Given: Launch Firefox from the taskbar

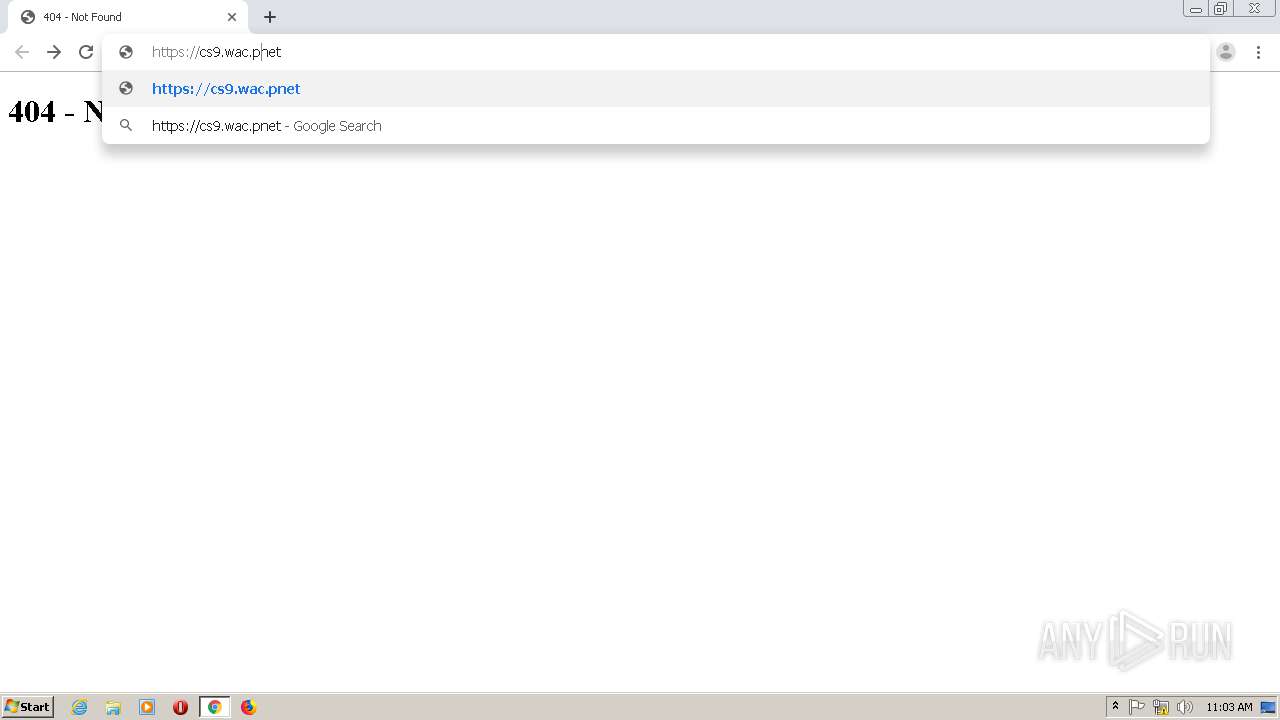Looking at the screenshot, I should [x=248, y=707].
